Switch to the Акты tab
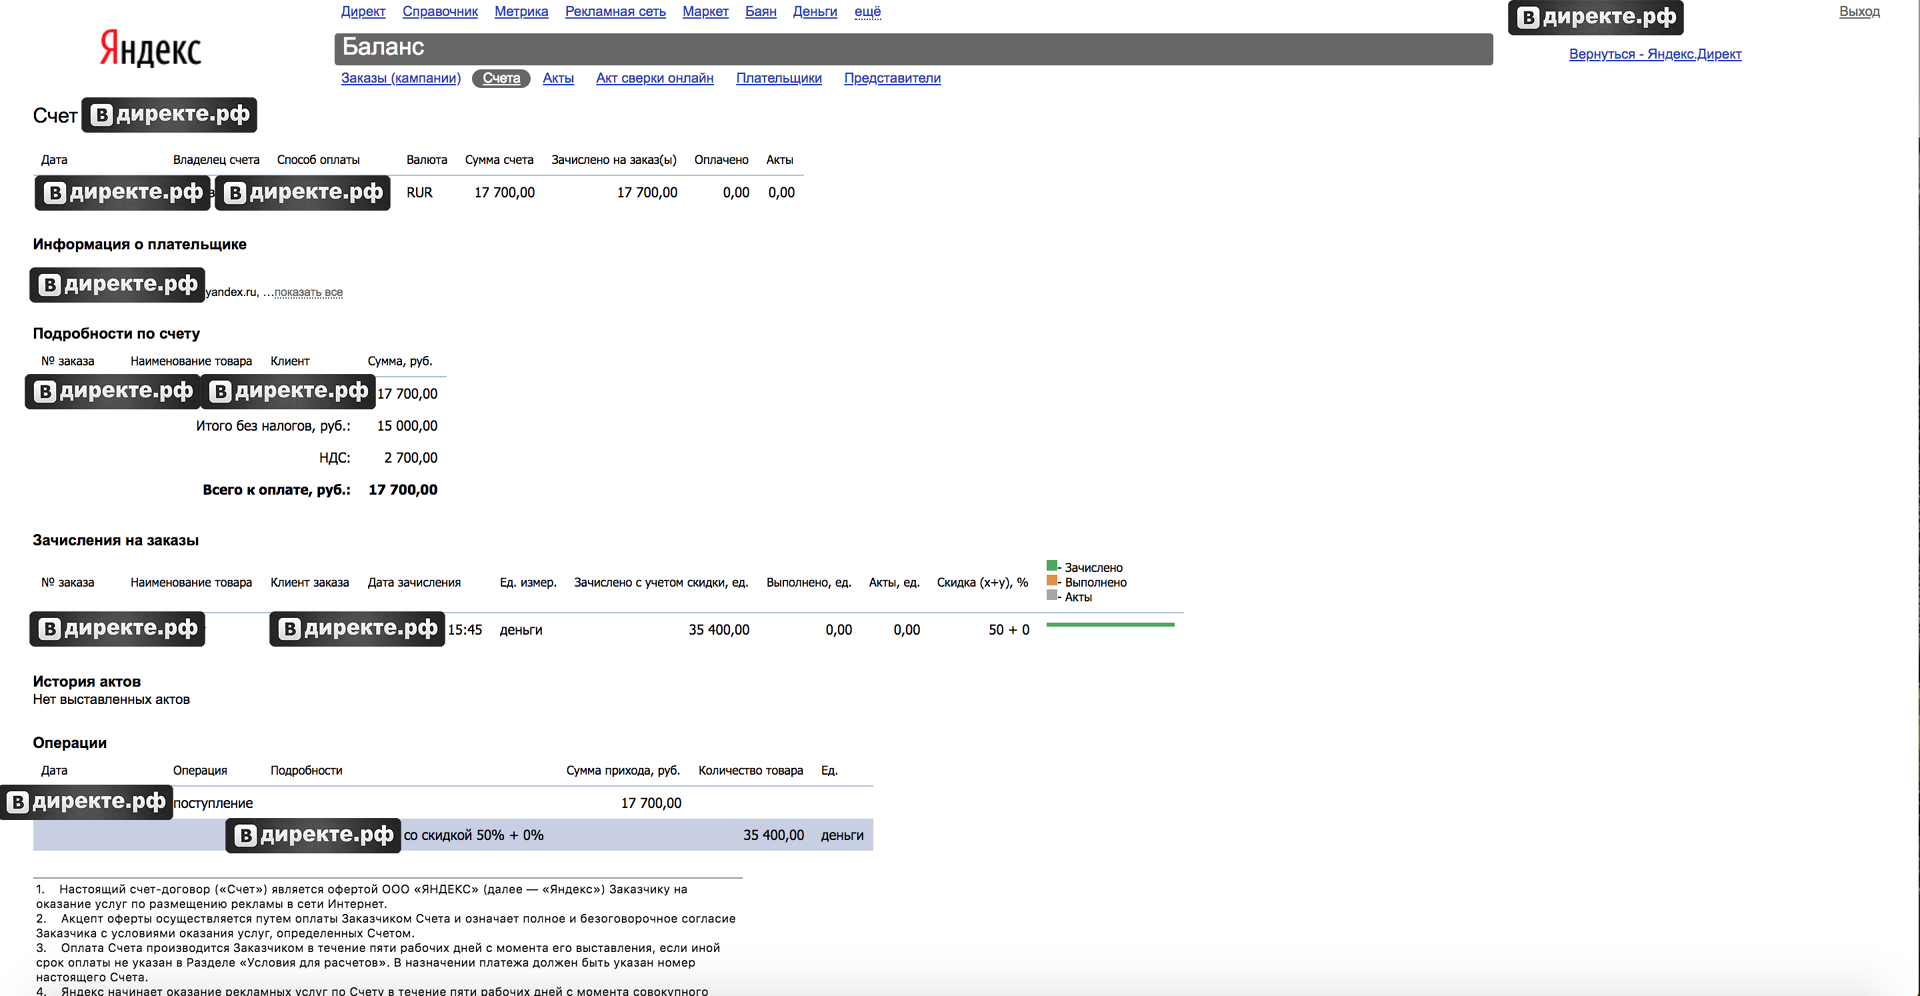 (558, 78)
